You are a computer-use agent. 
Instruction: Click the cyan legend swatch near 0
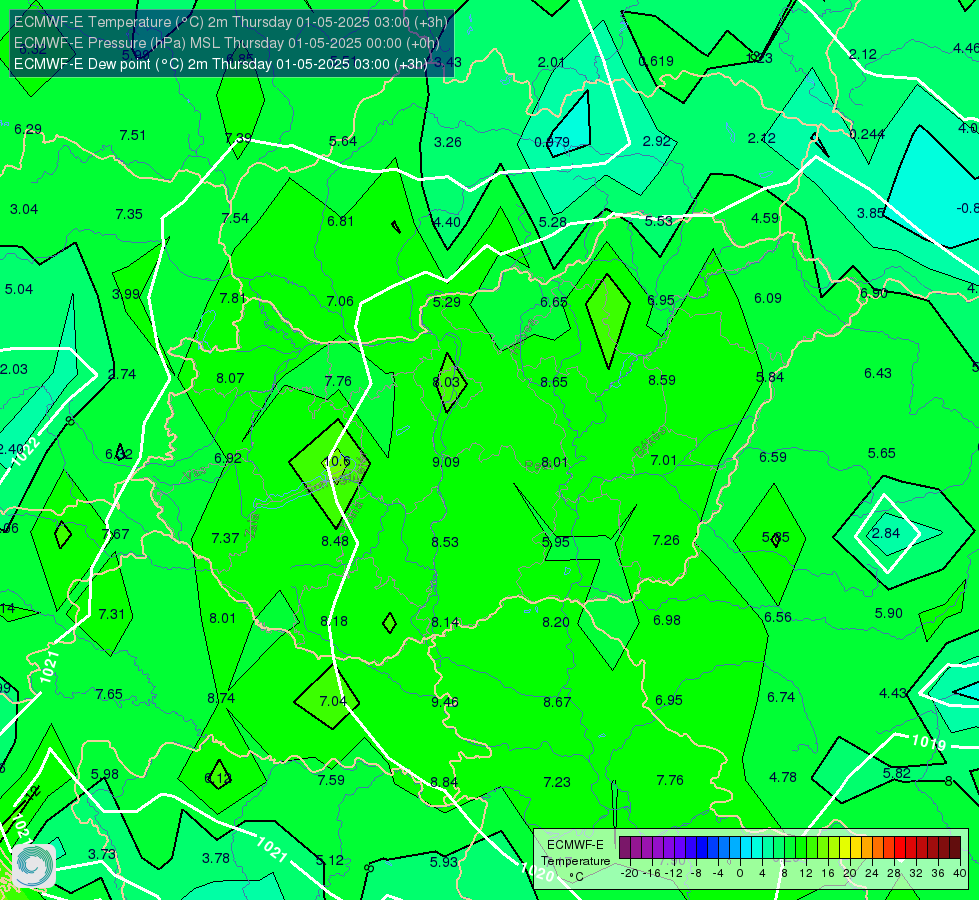746,848
